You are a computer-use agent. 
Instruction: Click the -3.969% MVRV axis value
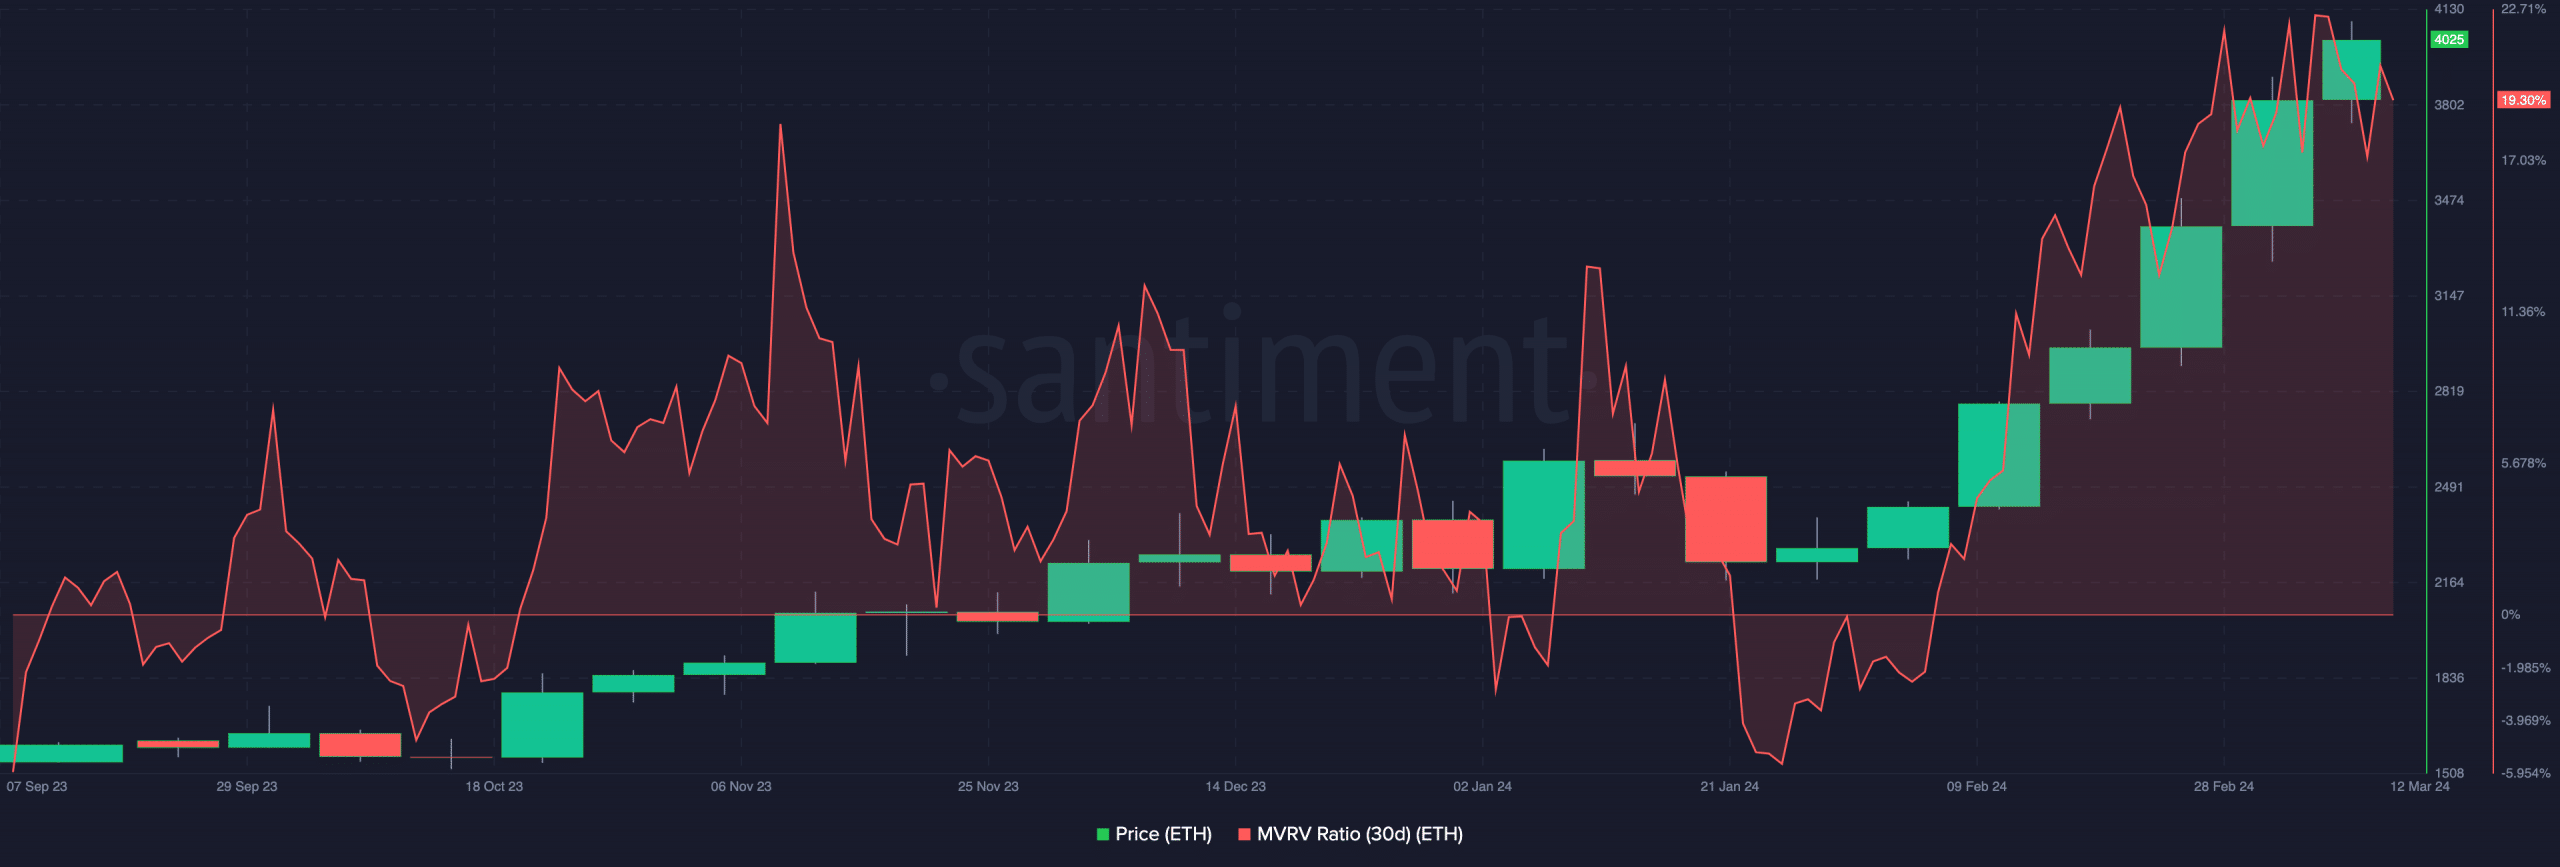point(2525,721)
